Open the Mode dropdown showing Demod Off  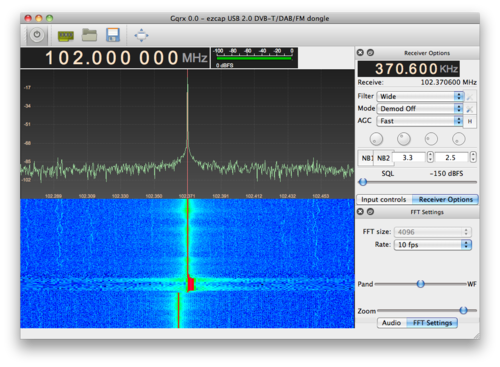(x=420, y=109)
